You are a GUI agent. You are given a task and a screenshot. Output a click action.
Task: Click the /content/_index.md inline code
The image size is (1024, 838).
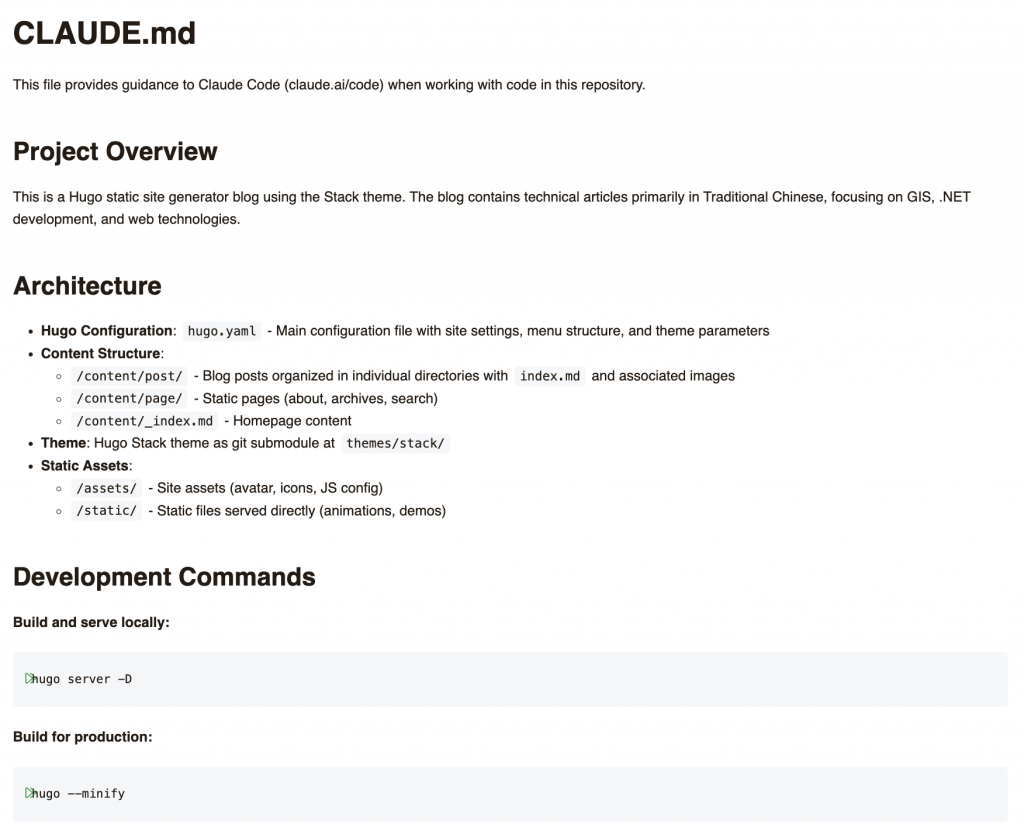click(144, 421)
